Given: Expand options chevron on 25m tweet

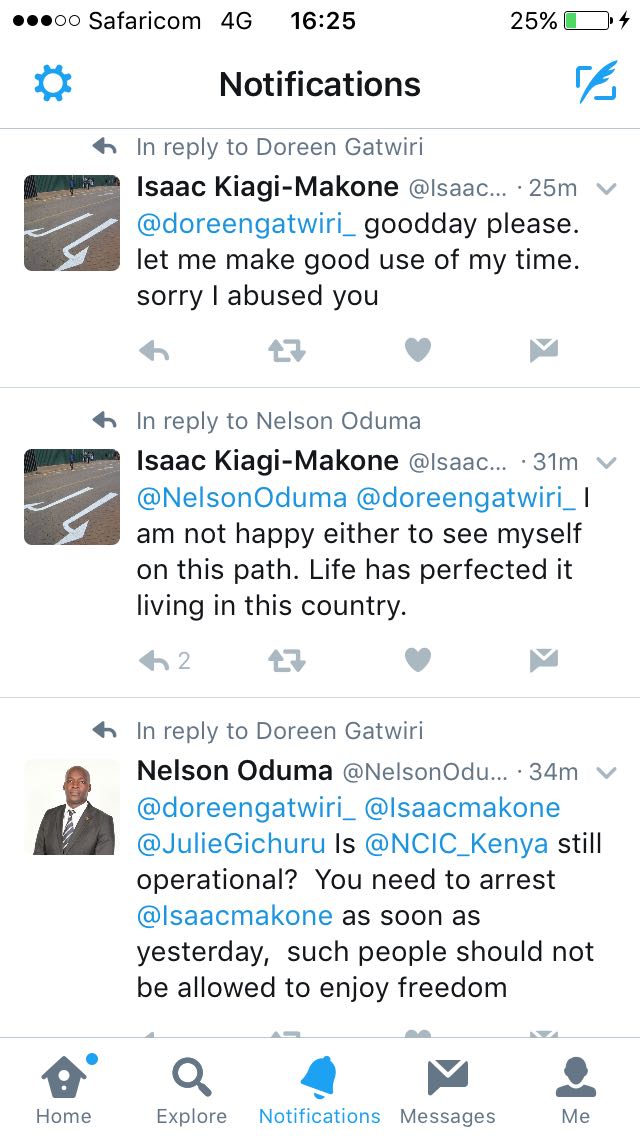Looking at the screenshot, I should (606, 189).
